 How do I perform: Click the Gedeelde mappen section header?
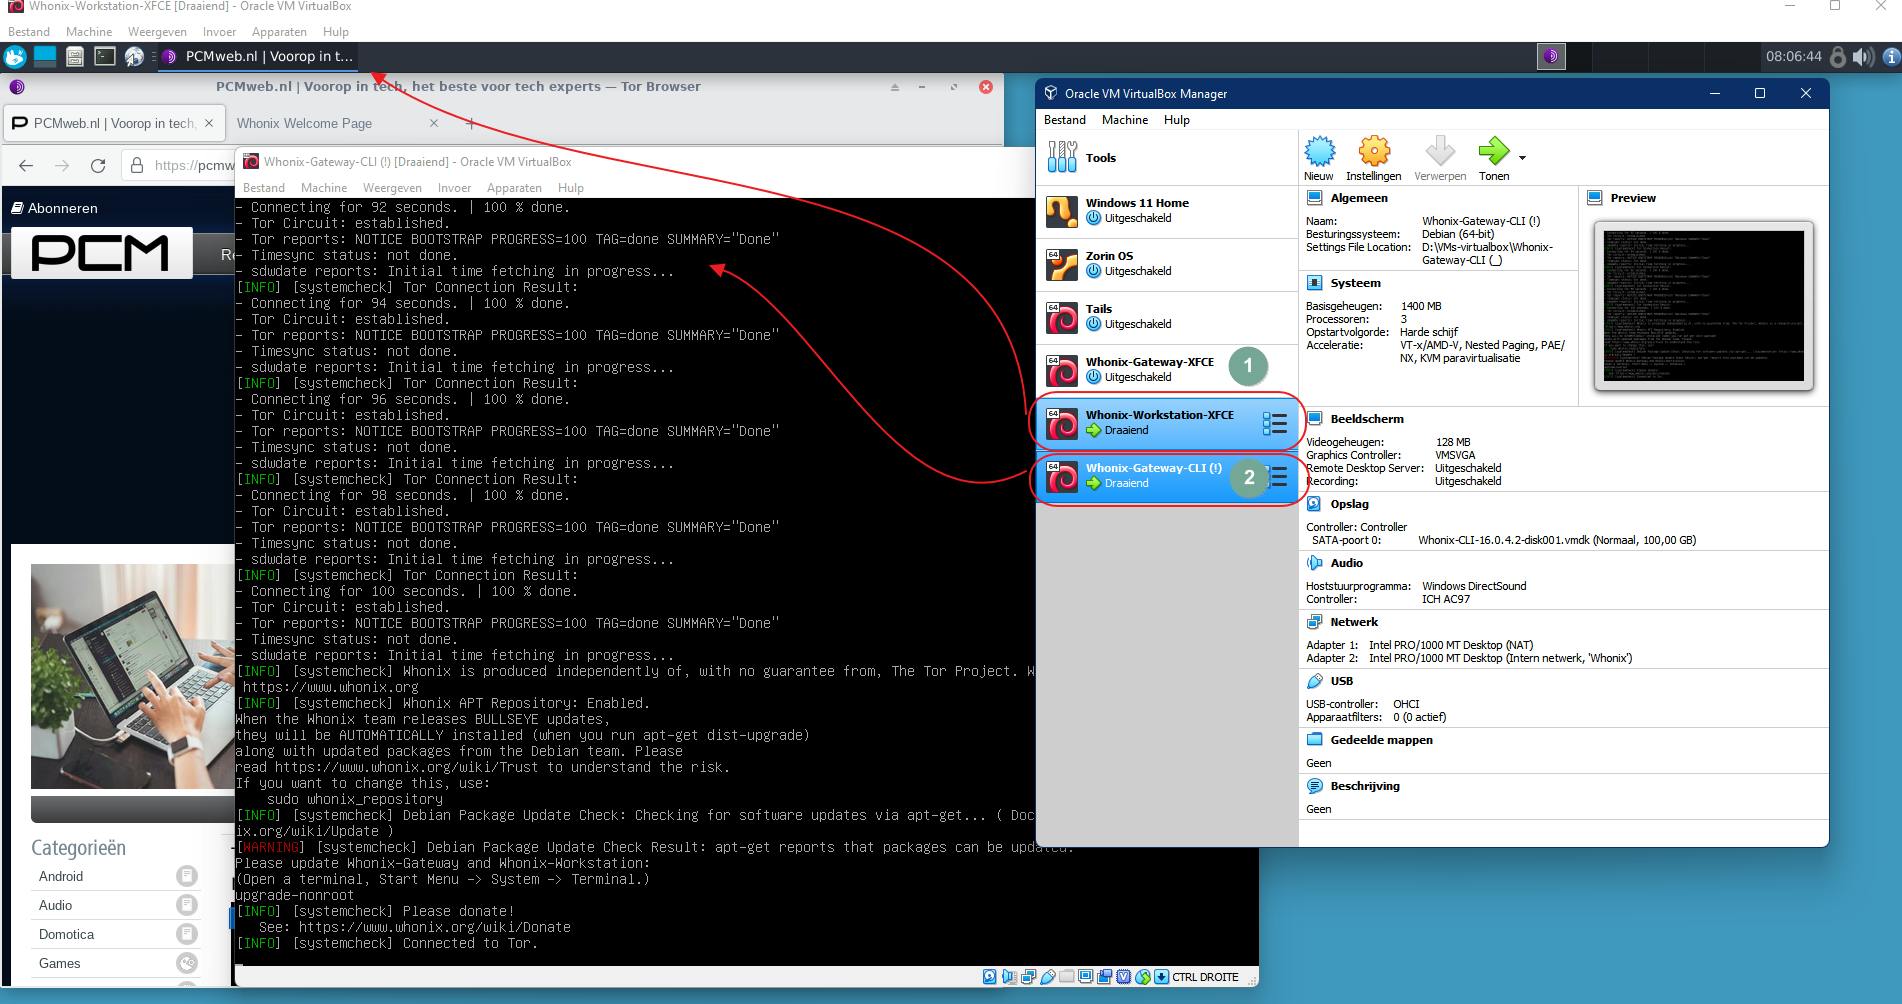[1381, 740]
